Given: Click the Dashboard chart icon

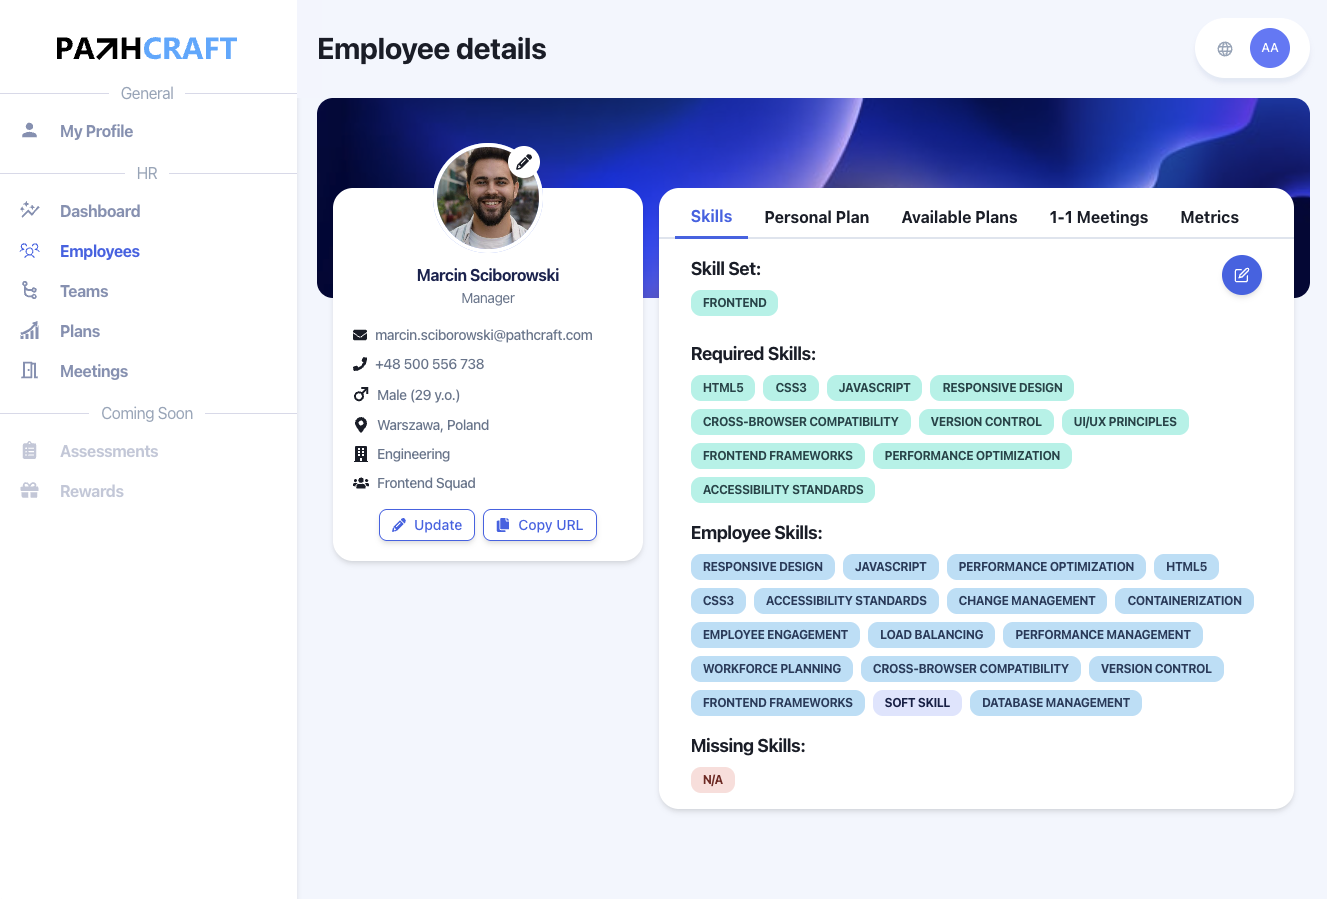Looking at the screenshot, I should pos(30,210).
